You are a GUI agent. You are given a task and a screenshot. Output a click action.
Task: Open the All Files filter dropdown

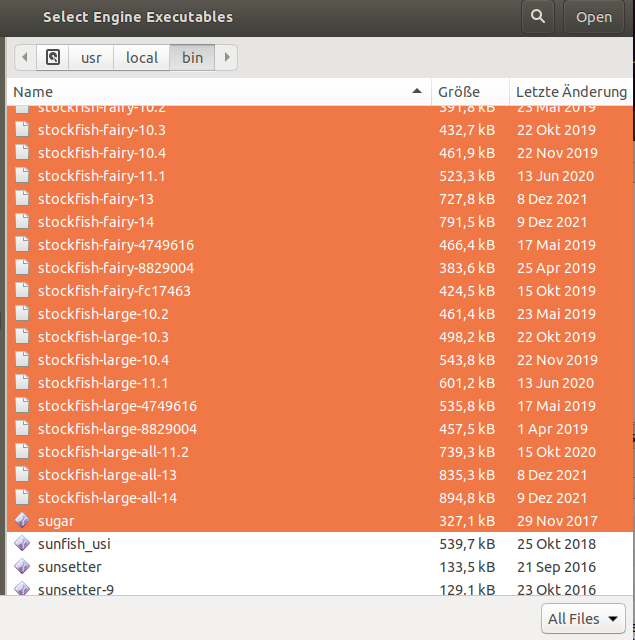coord(583,618)
